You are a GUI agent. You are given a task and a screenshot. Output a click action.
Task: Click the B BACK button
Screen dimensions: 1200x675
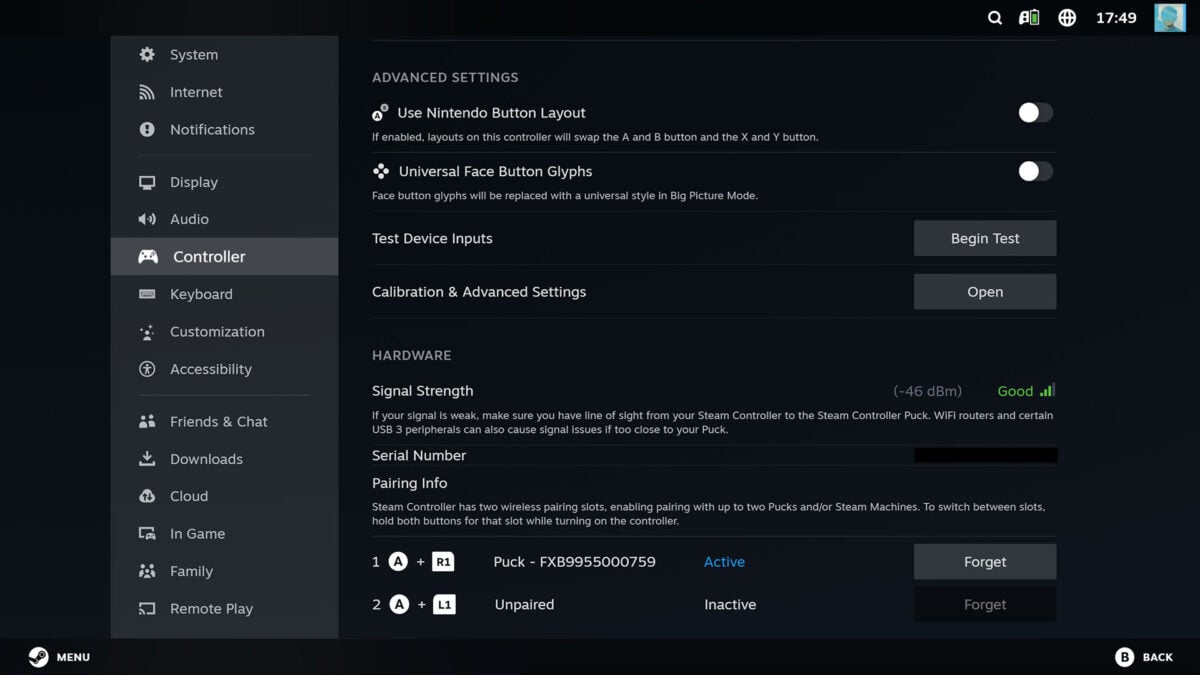(x=1144, y=657)
